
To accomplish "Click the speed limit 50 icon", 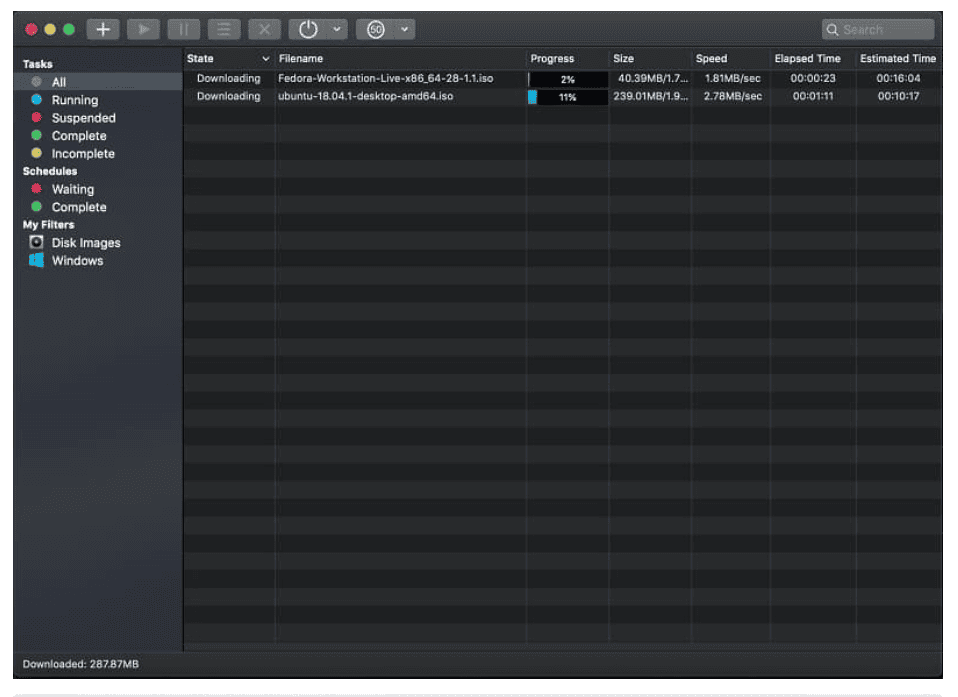I will [376, 29].
